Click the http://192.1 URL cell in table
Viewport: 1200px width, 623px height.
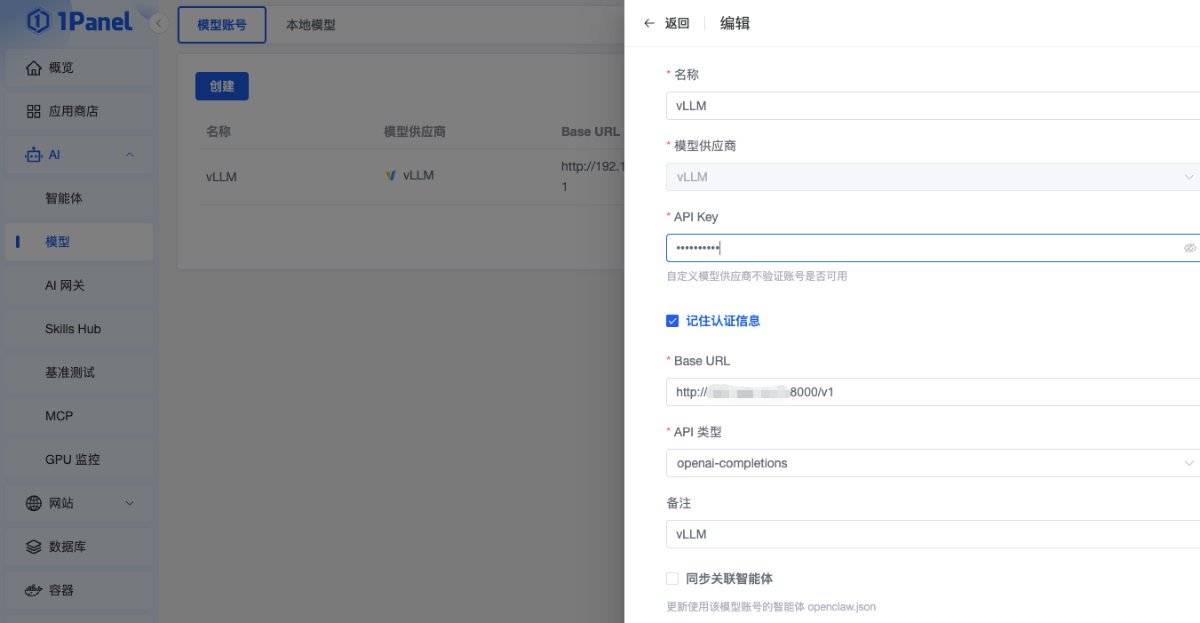point(592,176)
